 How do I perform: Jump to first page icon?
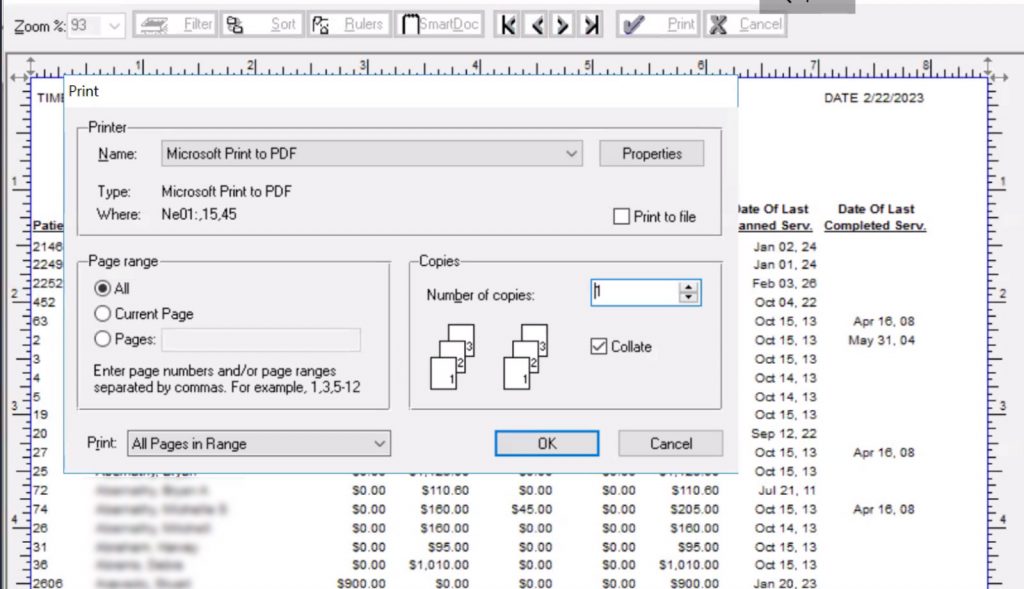[x=507, y=25]
